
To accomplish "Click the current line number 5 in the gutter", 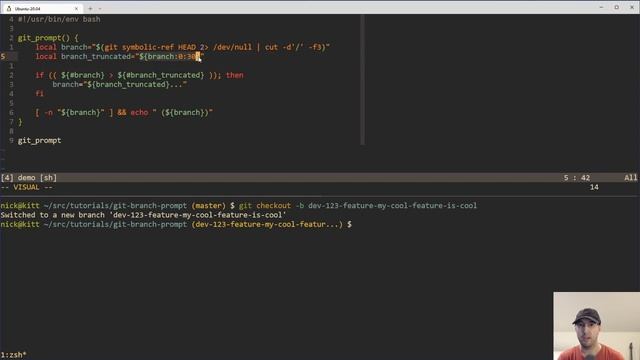I will coord(3,57).
